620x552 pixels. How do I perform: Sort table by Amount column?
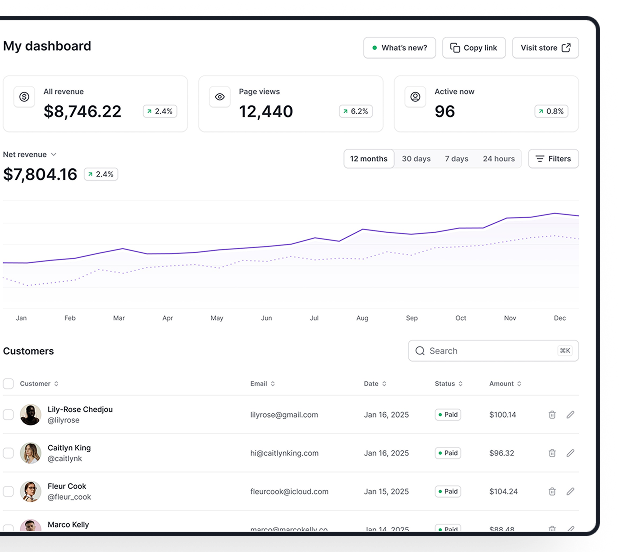505,383
